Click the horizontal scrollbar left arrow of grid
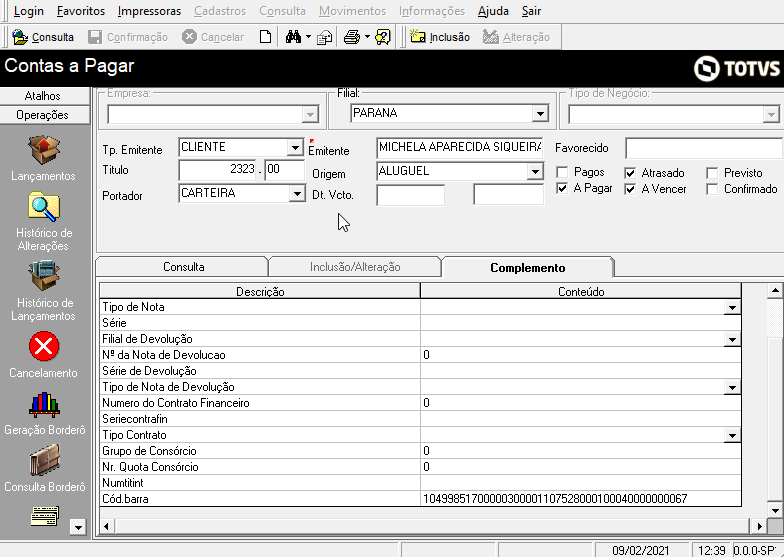This screenshot has height=557, width=784. [106, 526]
